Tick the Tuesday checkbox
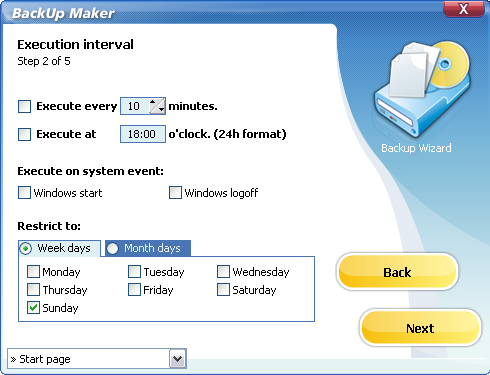The width and height of the screenshot is (490, 375). (134, 272)
